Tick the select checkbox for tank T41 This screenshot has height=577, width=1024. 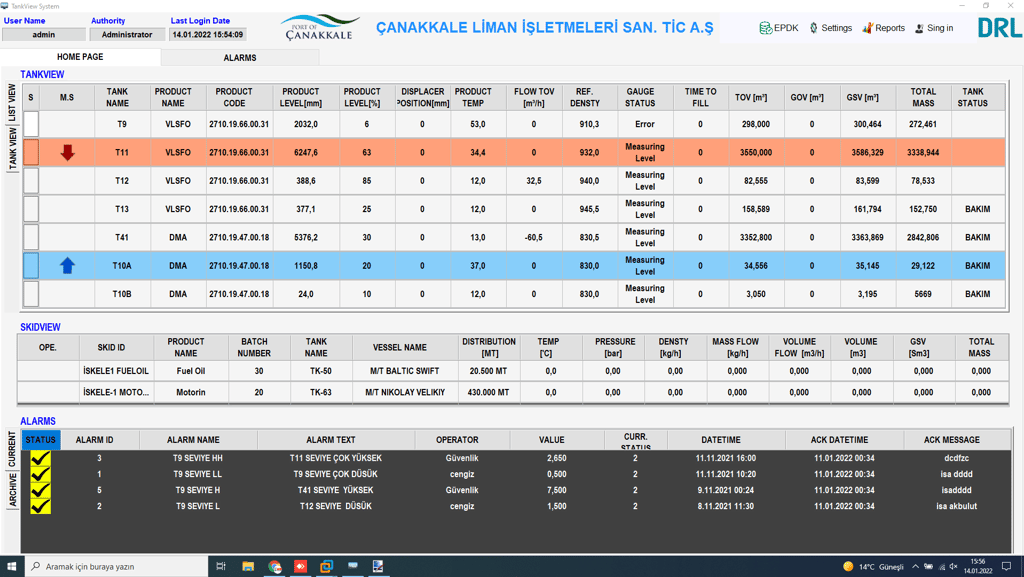tap(31, 238)
